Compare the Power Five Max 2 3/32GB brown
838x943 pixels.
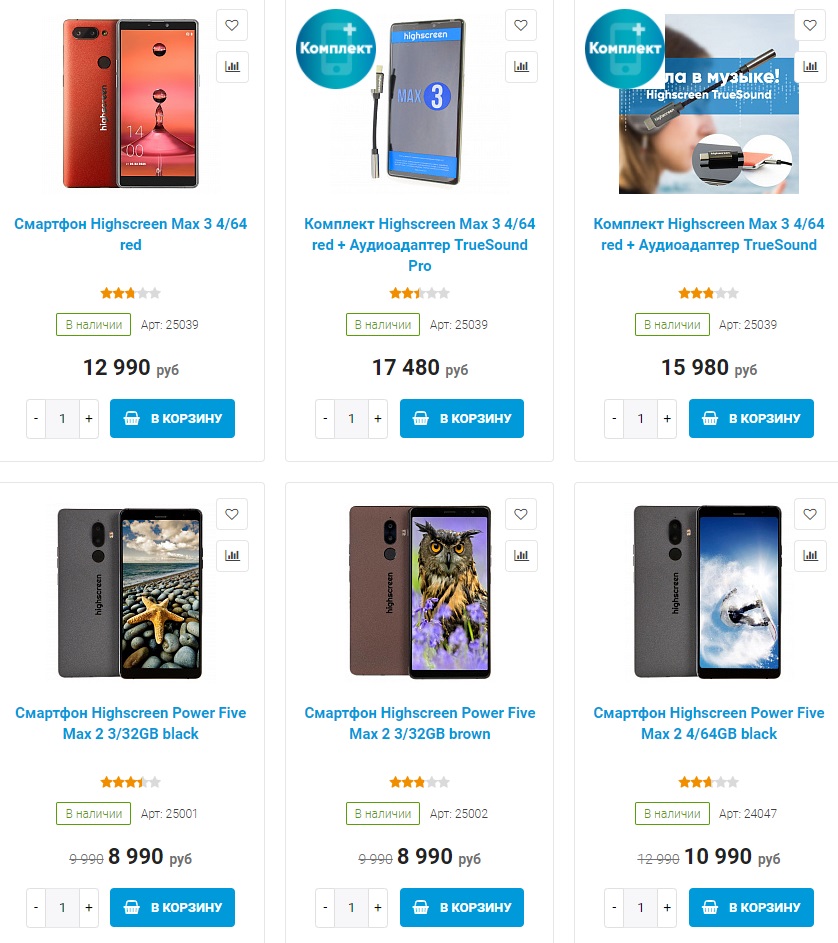coord(521,556)
